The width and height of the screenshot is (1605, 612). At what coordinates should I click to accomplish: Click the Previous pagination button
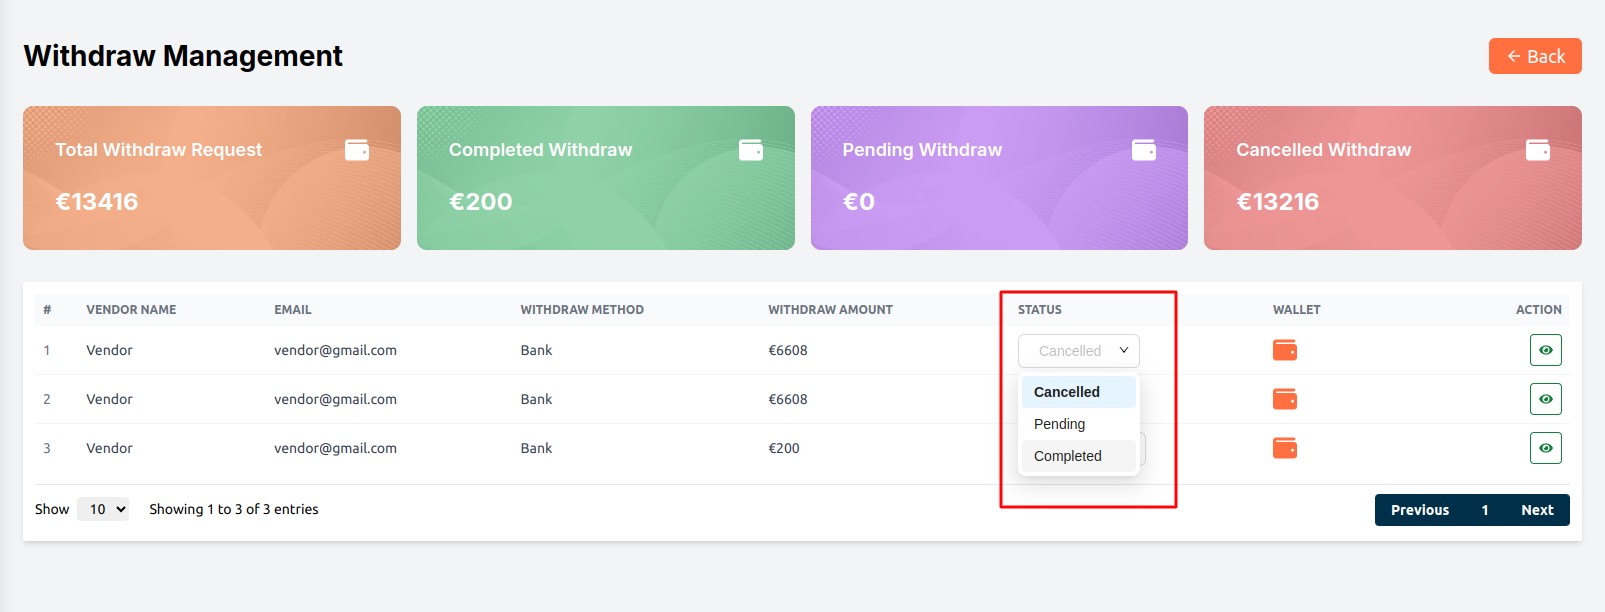pos(1419,510)
